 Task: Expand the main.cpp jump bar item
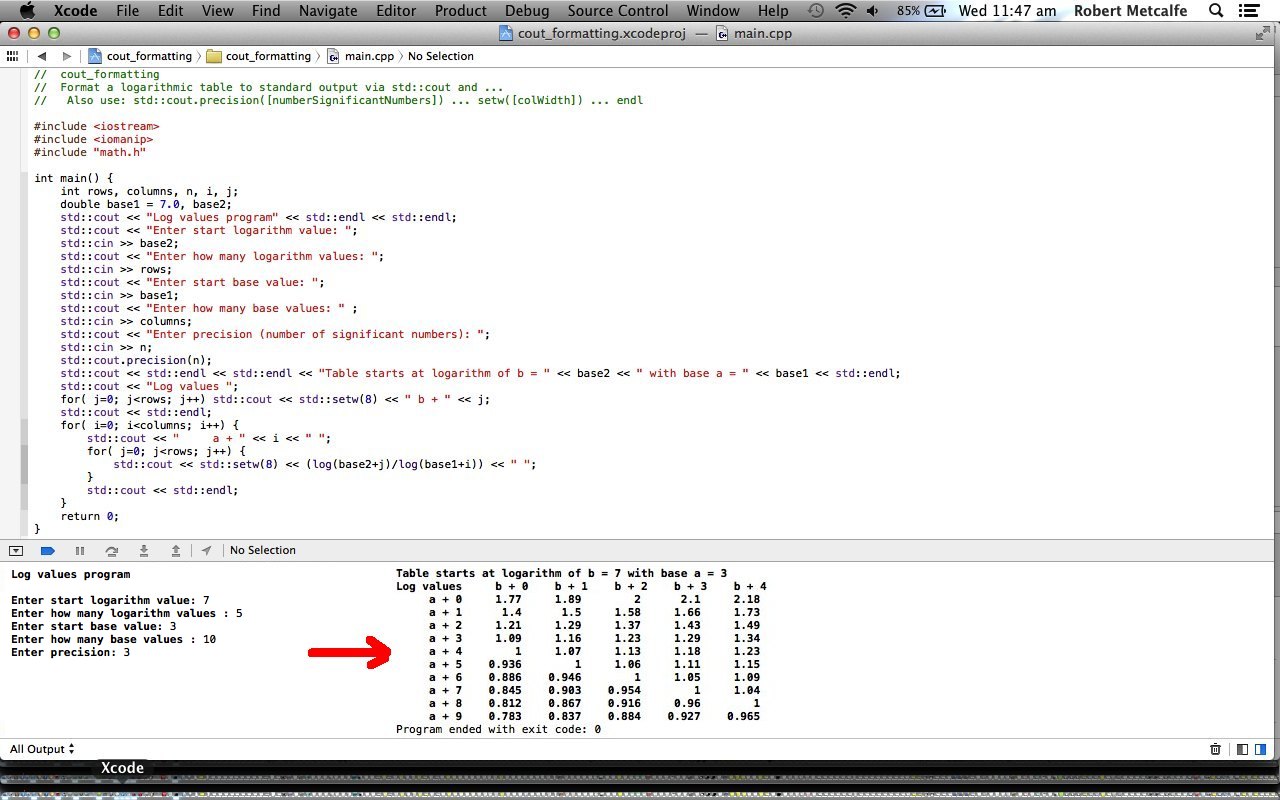point(360,56)
